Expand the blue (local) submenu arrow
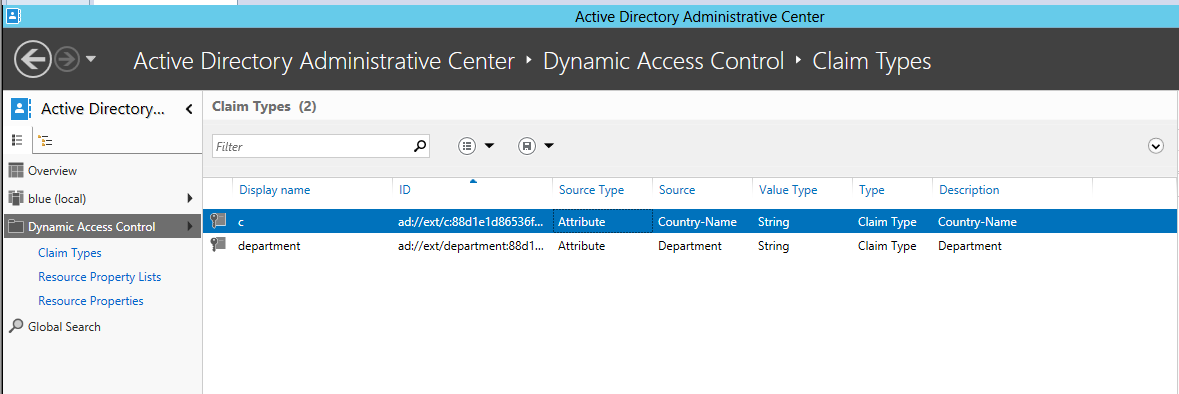This screenshot has width=1179, height=394. tap(189, 199)
